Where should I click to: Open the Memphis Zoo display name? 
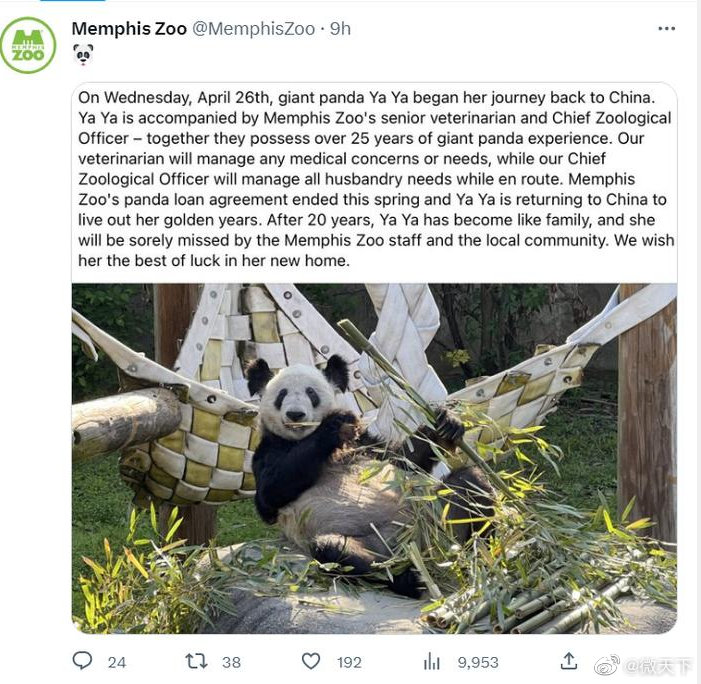point(129,29)
